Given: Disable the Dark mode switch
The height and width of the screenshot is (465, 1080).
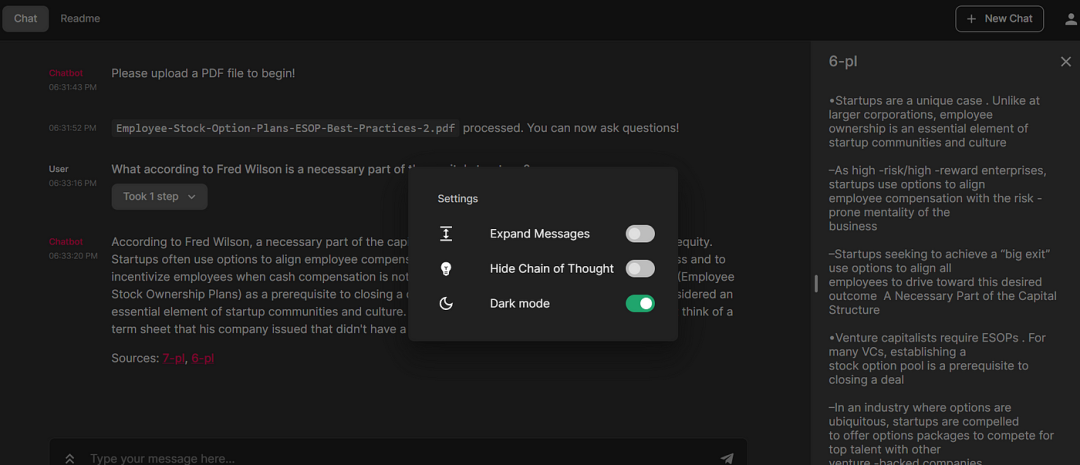Looking at the screenshot, I should (640, 304).
